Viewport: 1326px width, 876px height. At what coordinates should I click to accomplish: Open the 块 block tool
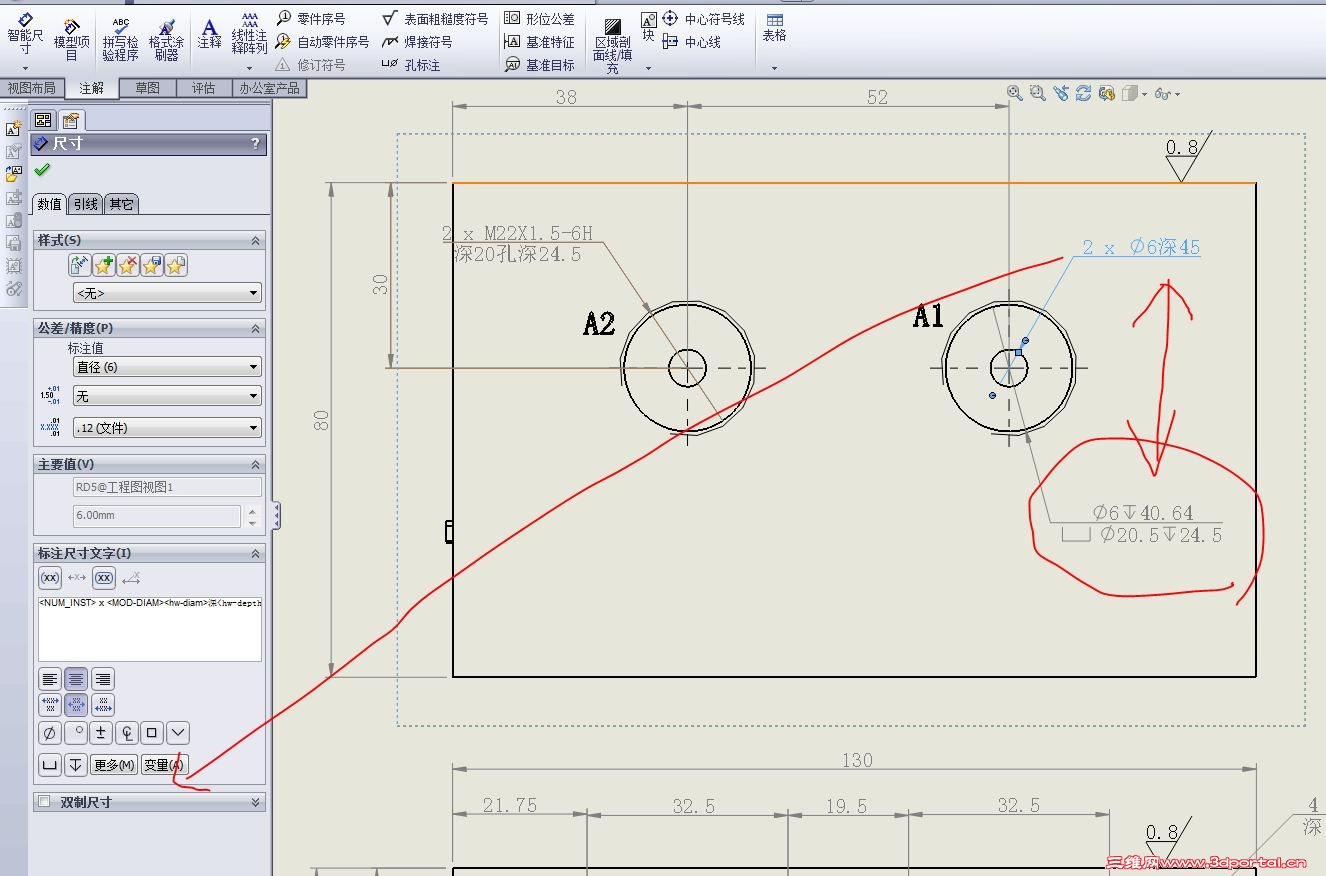[648, 27]
